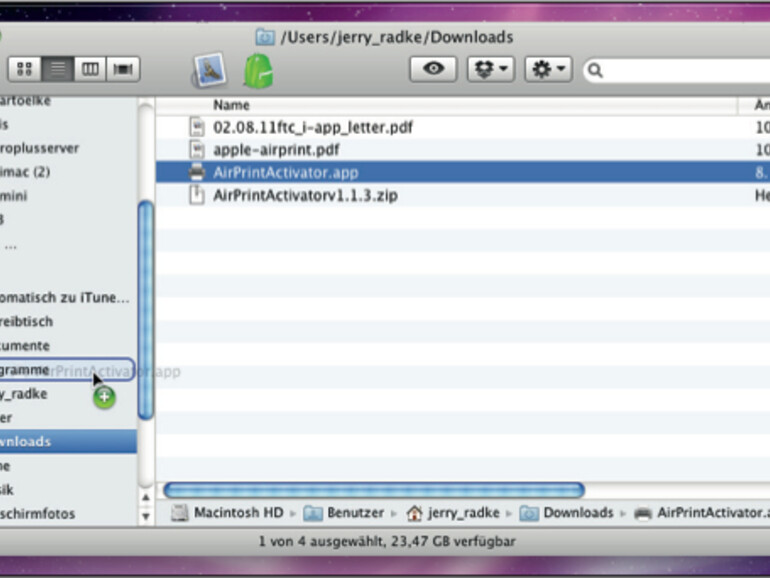770x578 pixels.
Task: Click the printer icon of AirPrintActivator.app
Action: click(197, 172)
